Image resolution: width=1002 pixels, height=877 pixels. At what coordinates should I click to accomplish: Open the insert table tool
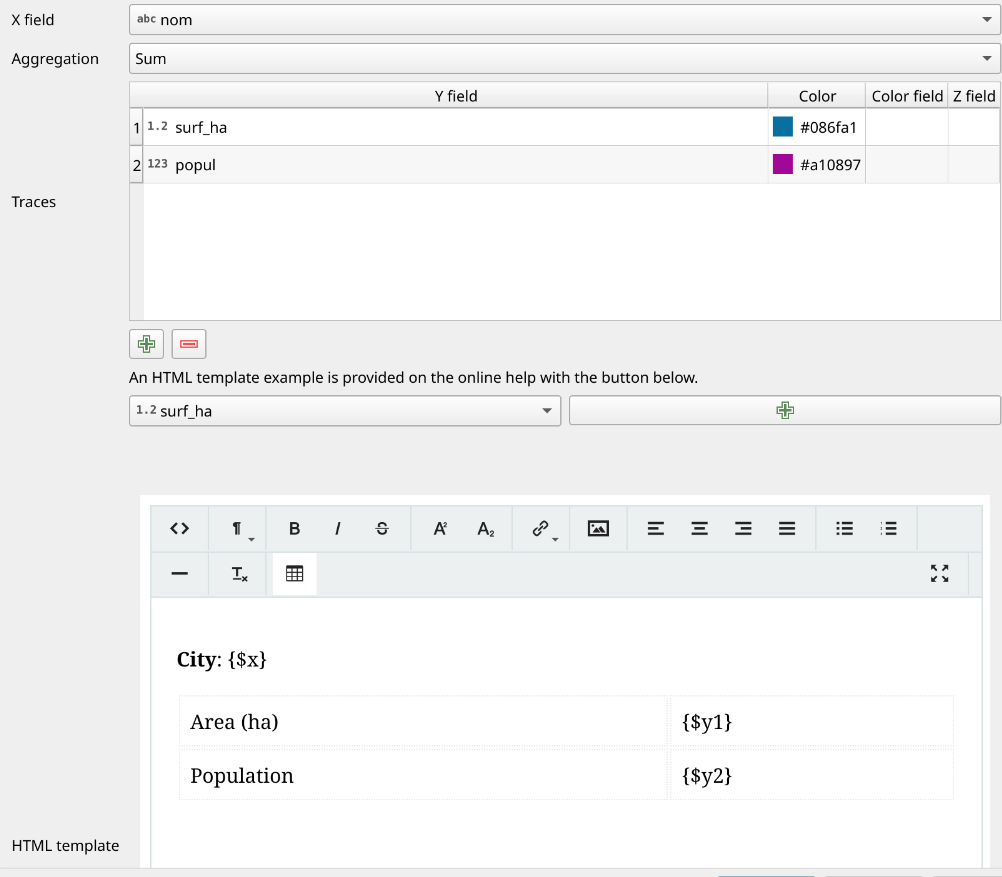click(294, 574)
